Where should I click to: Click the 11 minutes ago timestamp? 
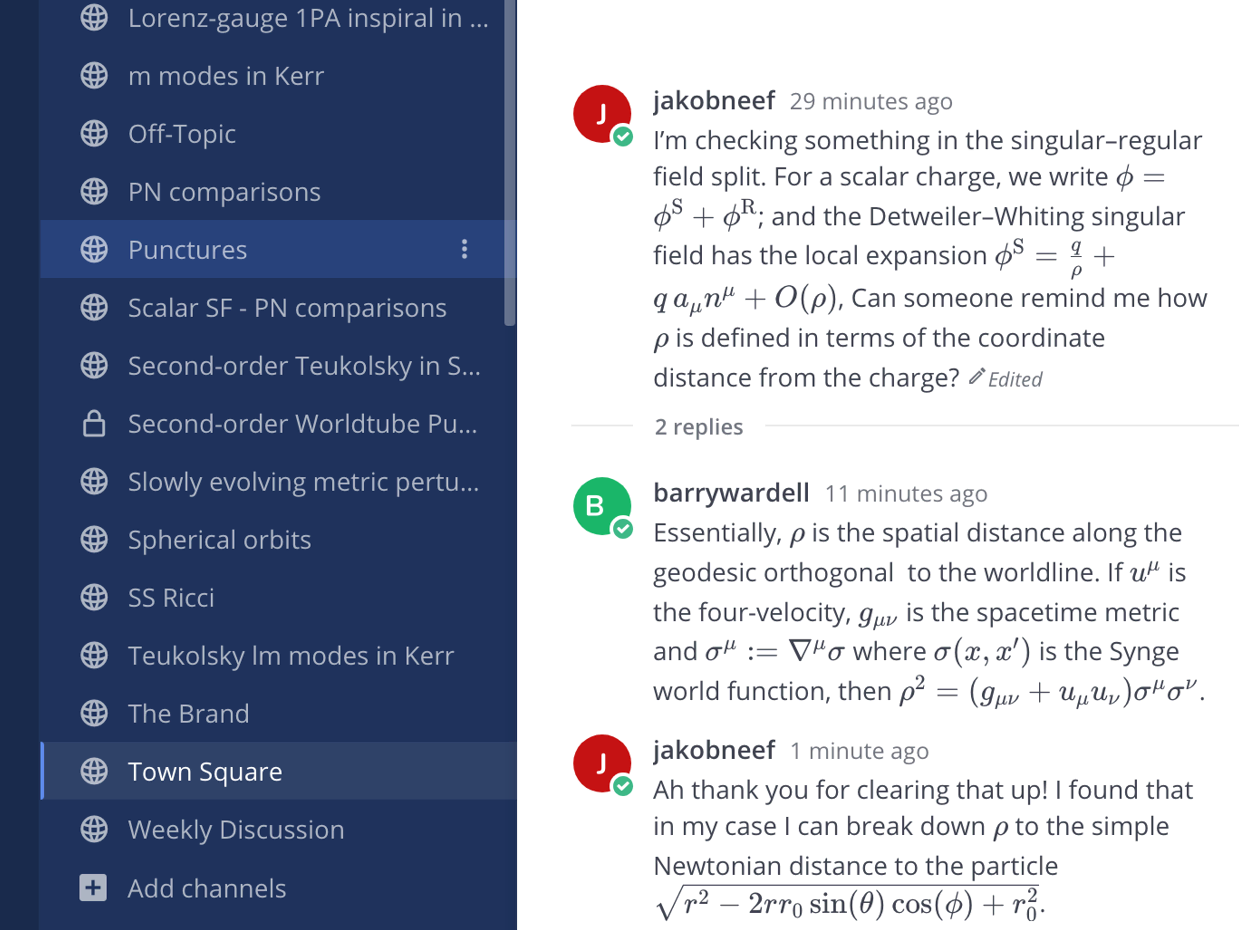click(x=905, y=494)
